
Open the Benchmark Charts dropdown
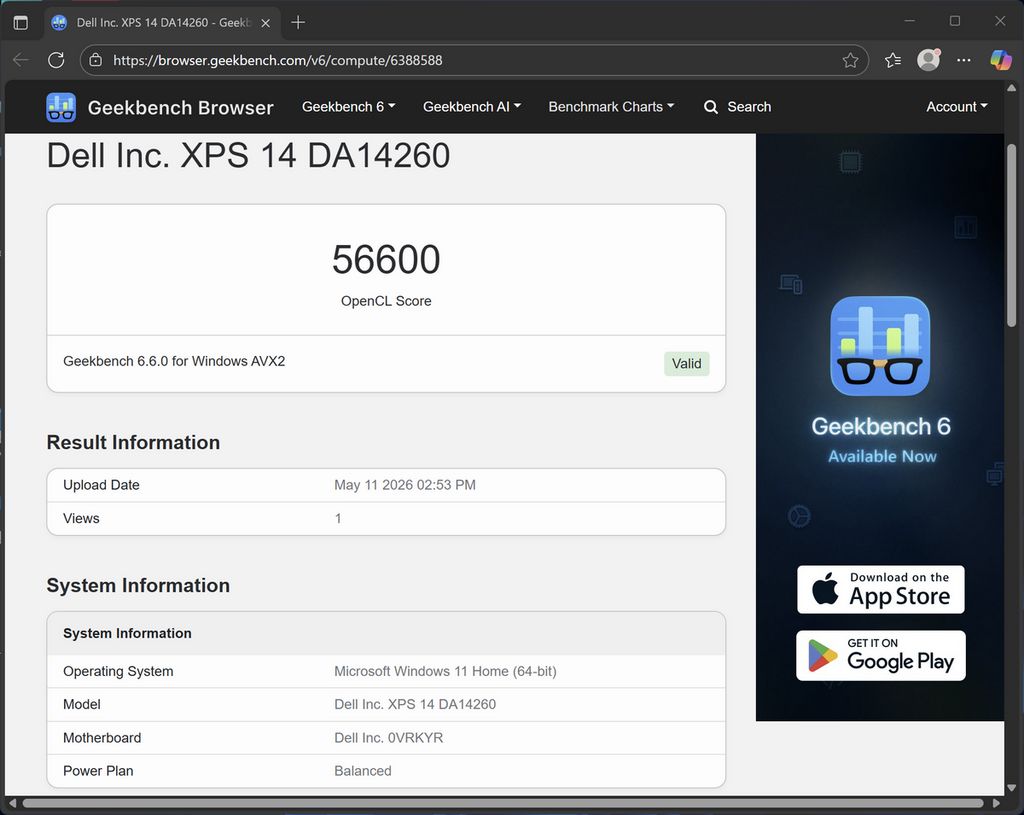(x=611, y=107)
